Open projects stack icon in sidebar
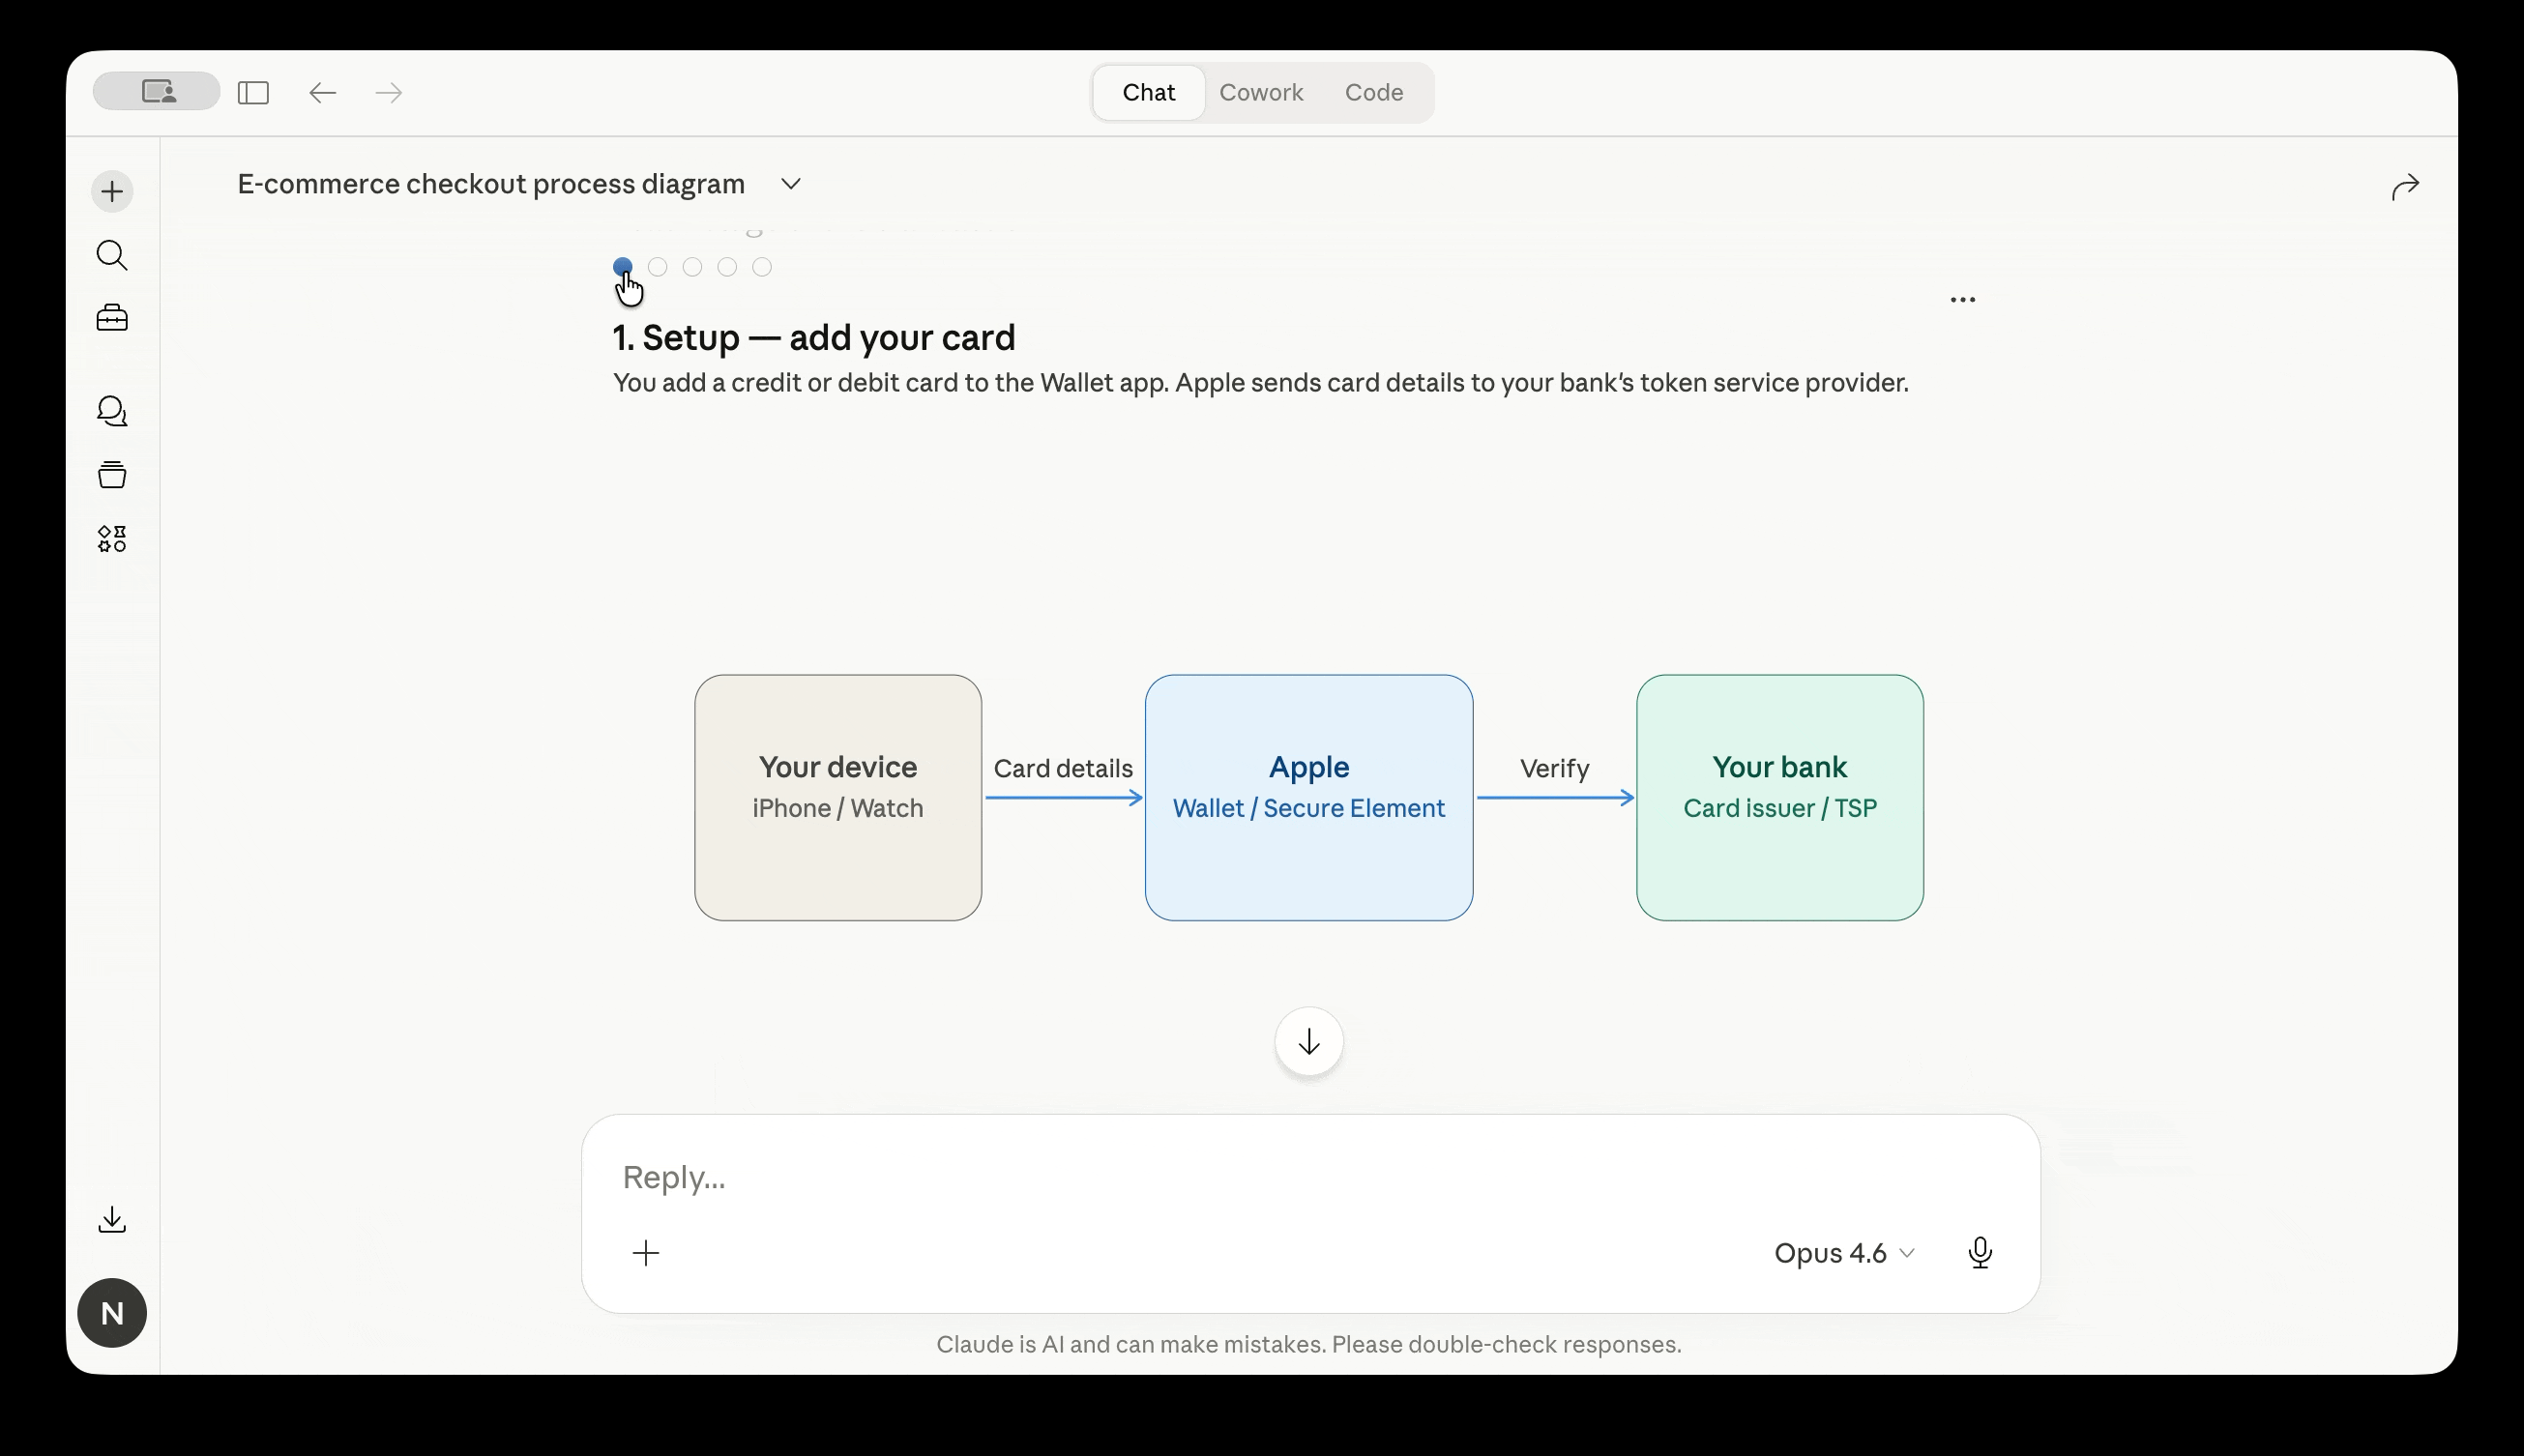 tap(112, 474)
